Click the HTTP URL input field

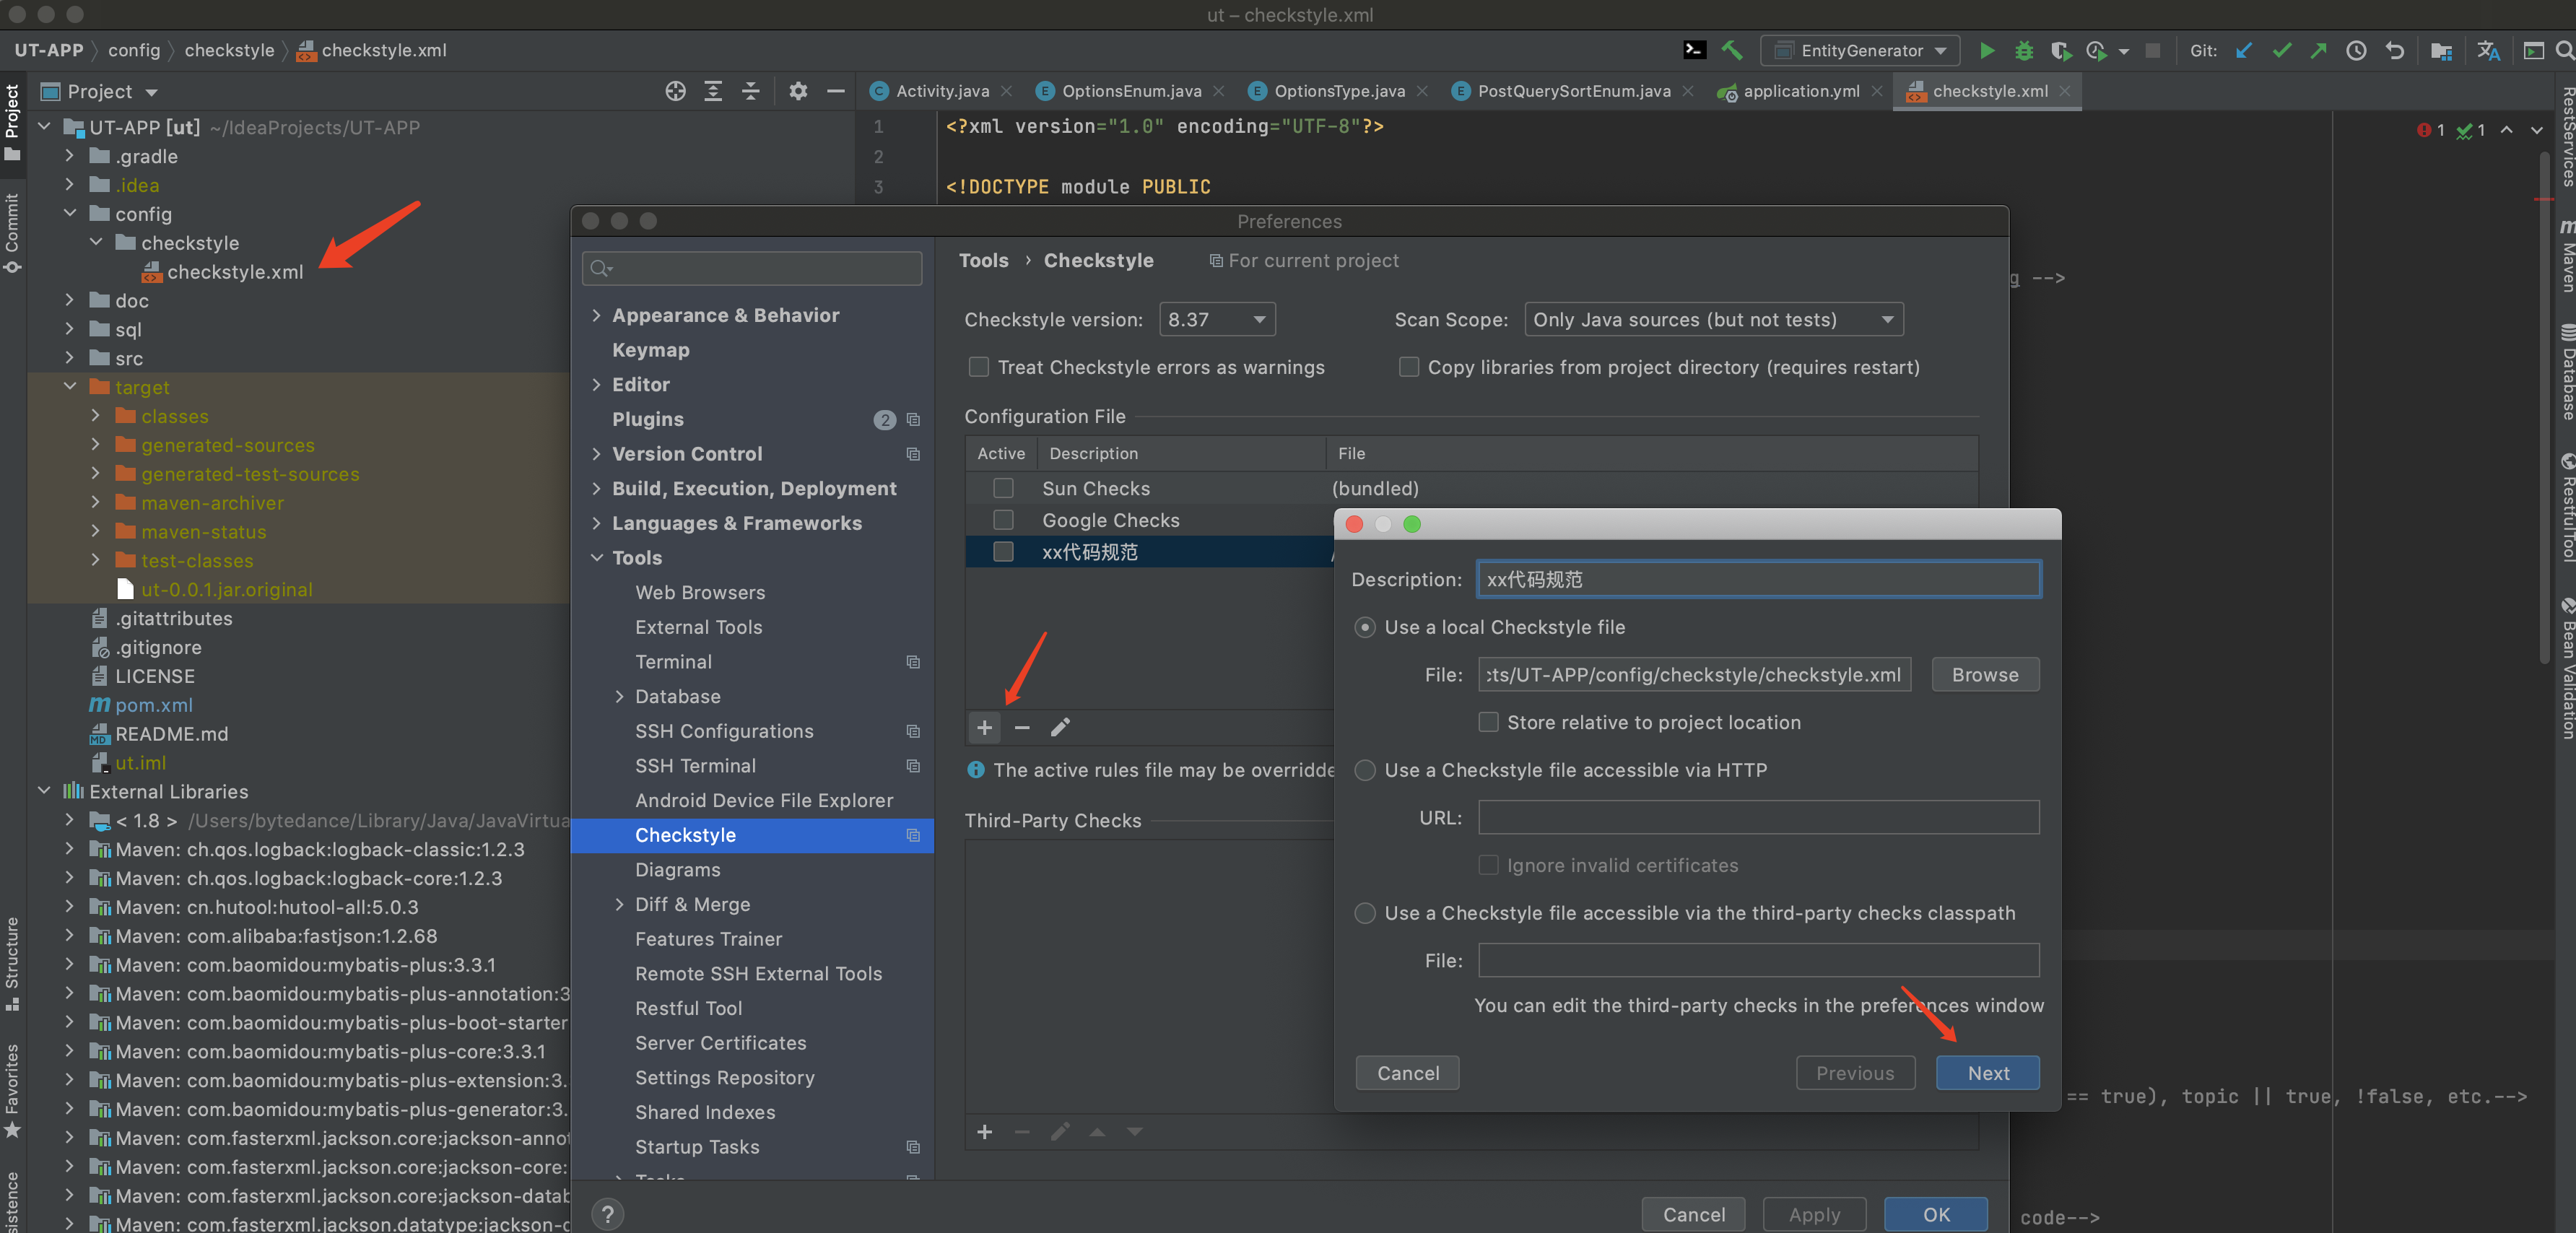click(1759, 818)
